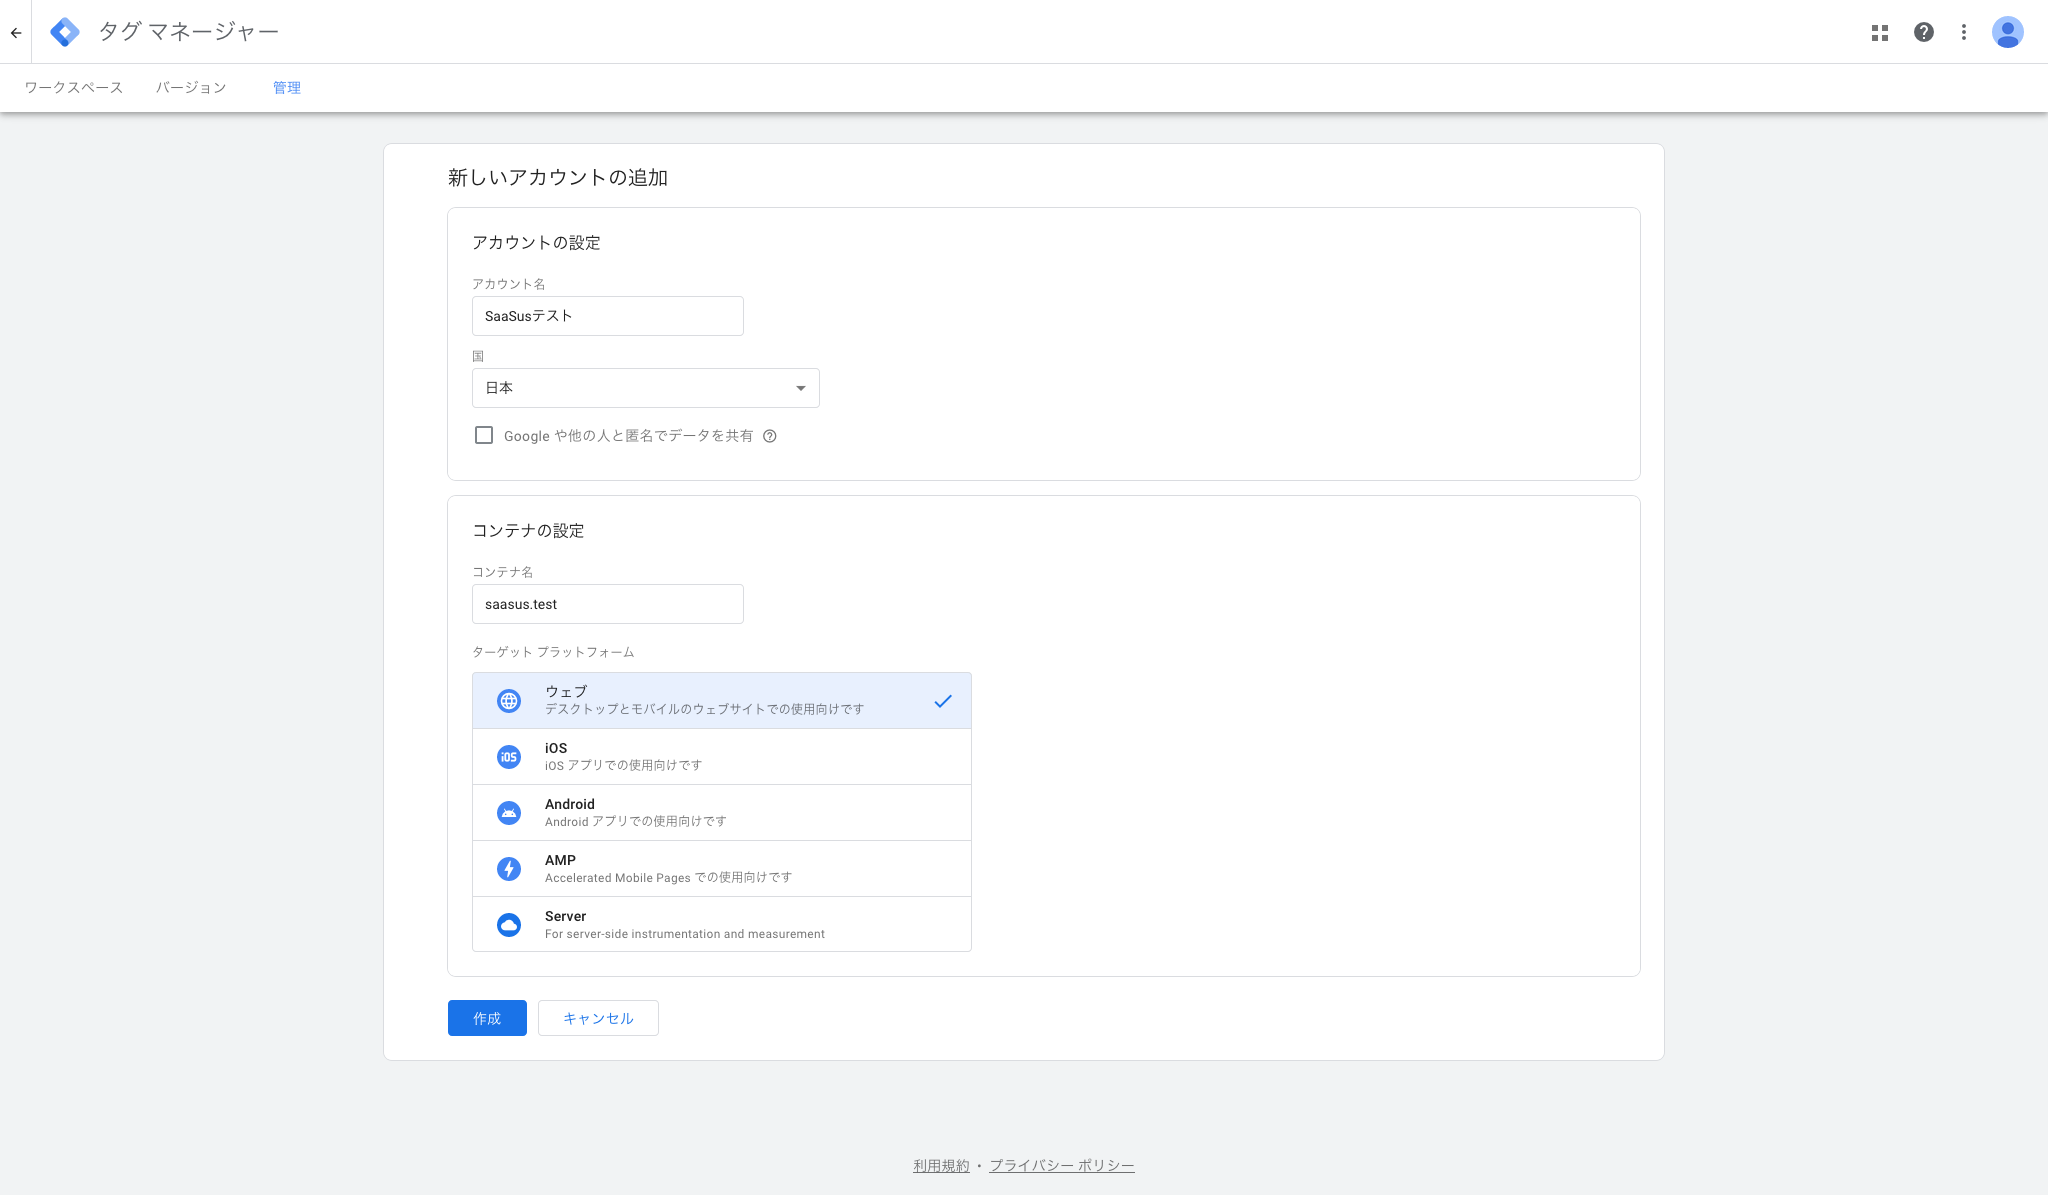This screenshot has width=2048, height=1195.
Task: Click the コンテナの設定 section heading
Action: coord(528,531)
